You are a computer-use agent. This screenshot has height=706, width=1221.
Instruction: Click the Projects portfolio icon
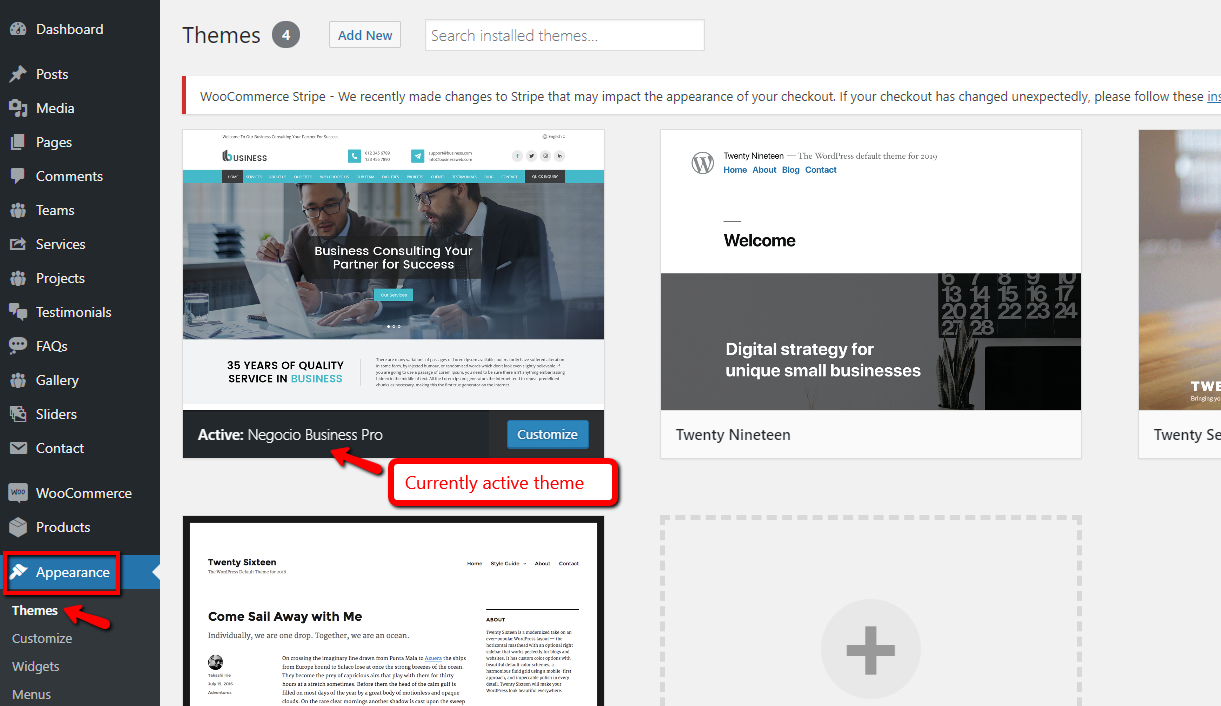18,278
